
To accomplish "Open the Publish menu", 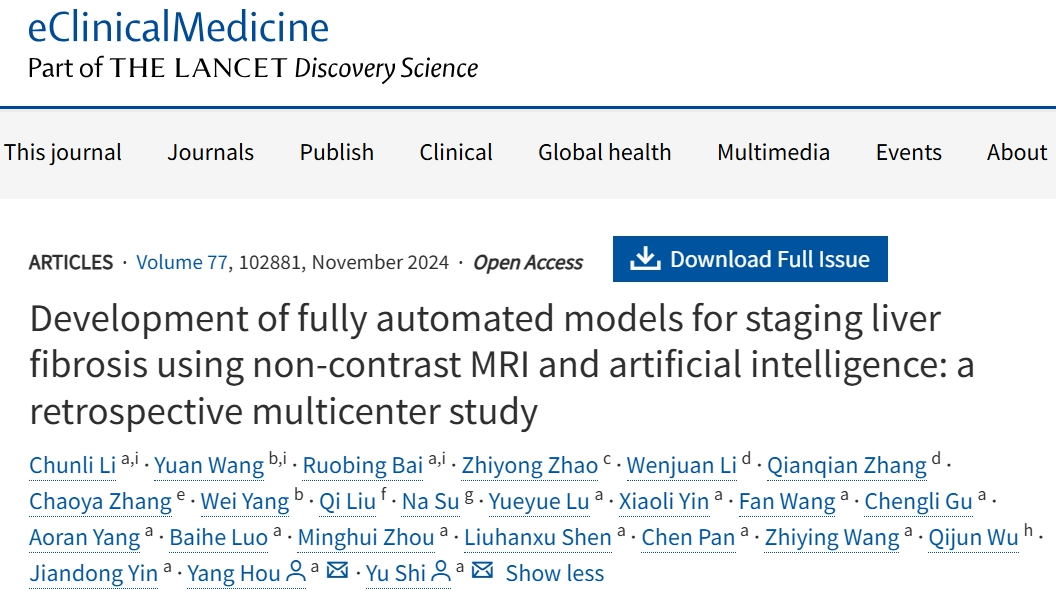I will pos(337,152).
